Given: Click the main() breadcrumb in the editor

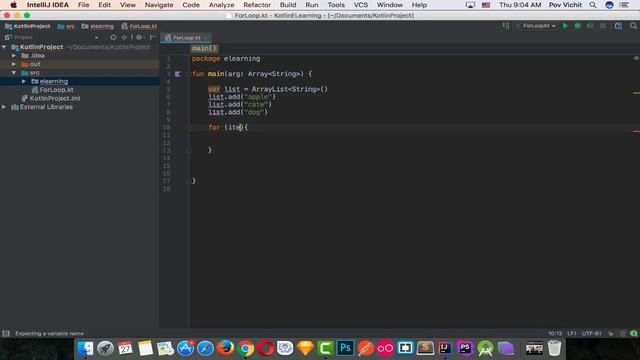Looking at the screenshot, I should pos(204,49).
